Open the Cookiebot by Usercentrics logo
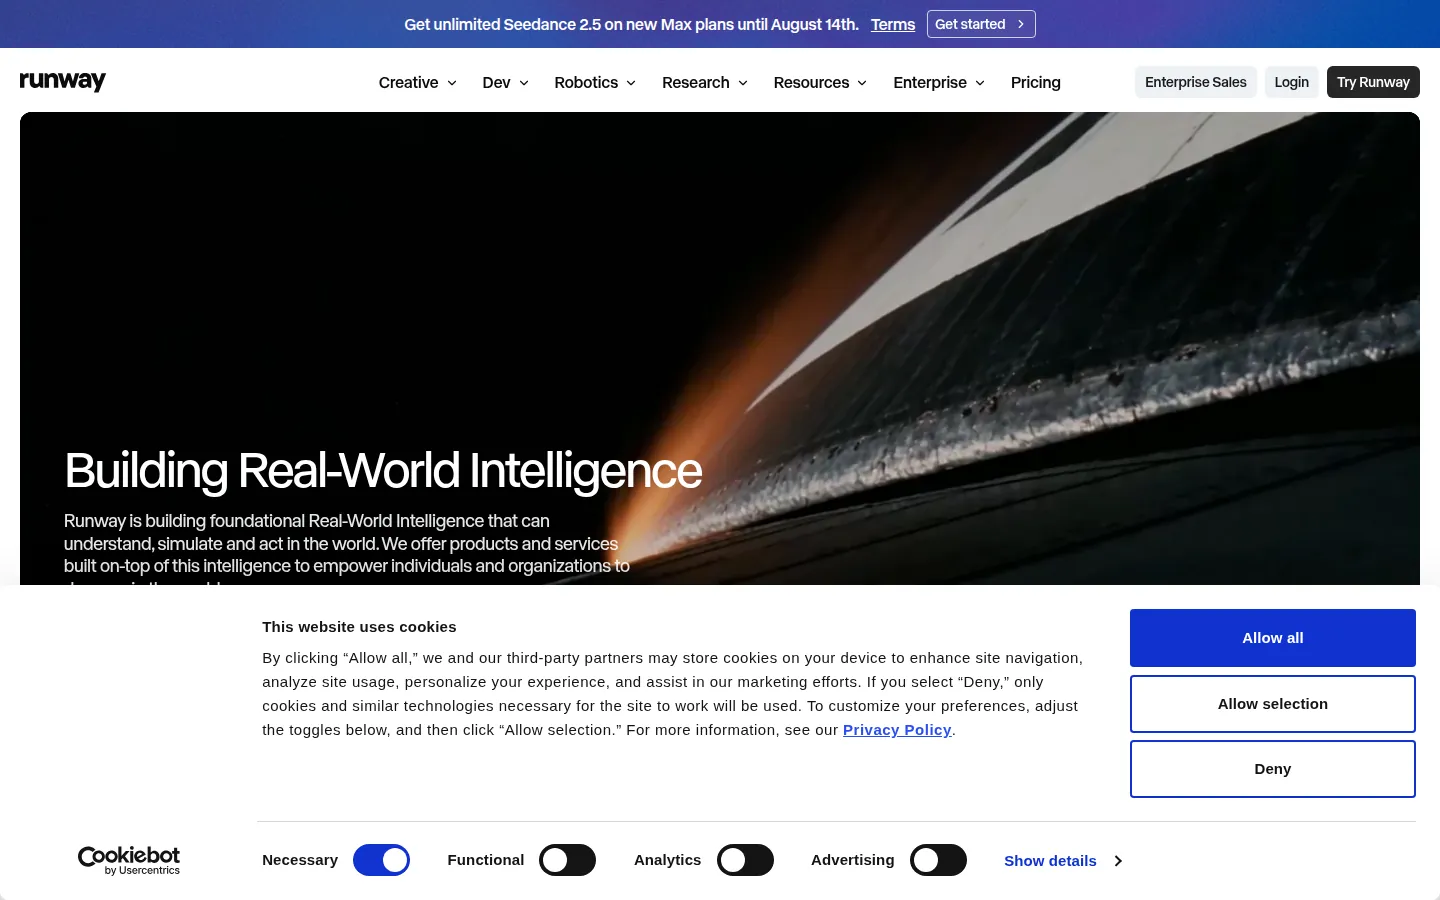The image size is (1440, 900). pos(129,861)
